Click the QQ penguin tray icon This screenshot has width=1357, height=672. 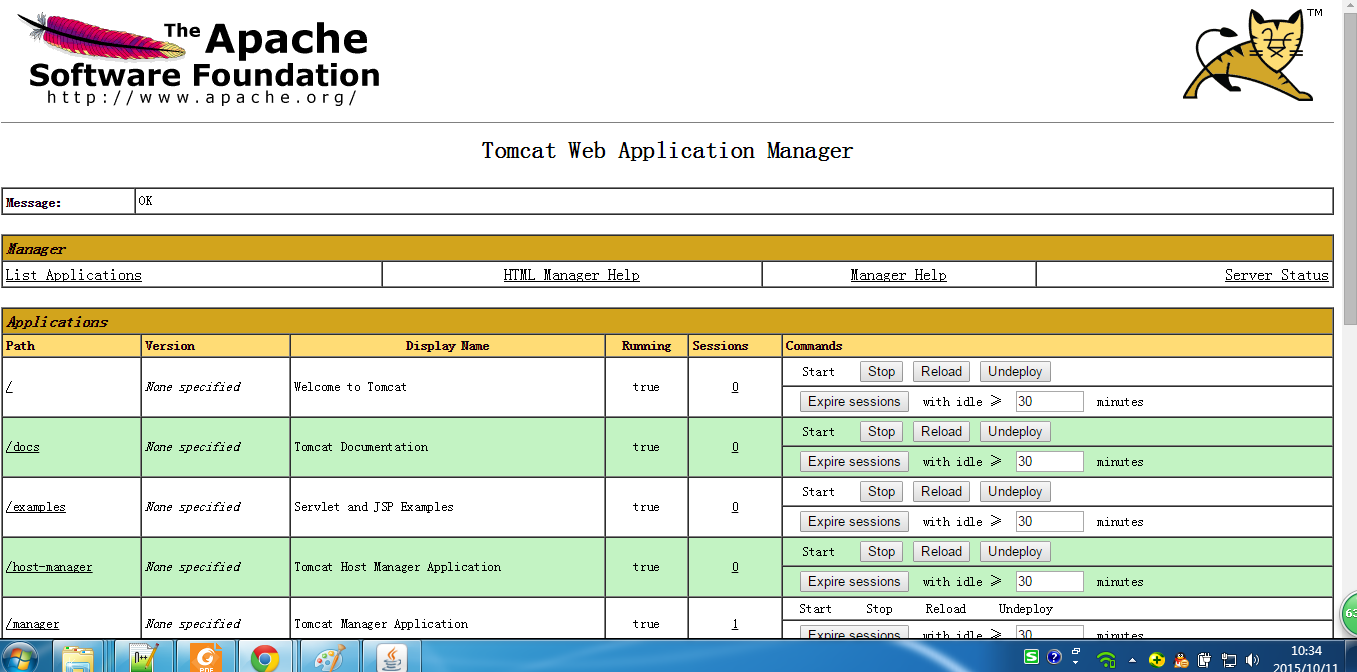click(1181, 659)
